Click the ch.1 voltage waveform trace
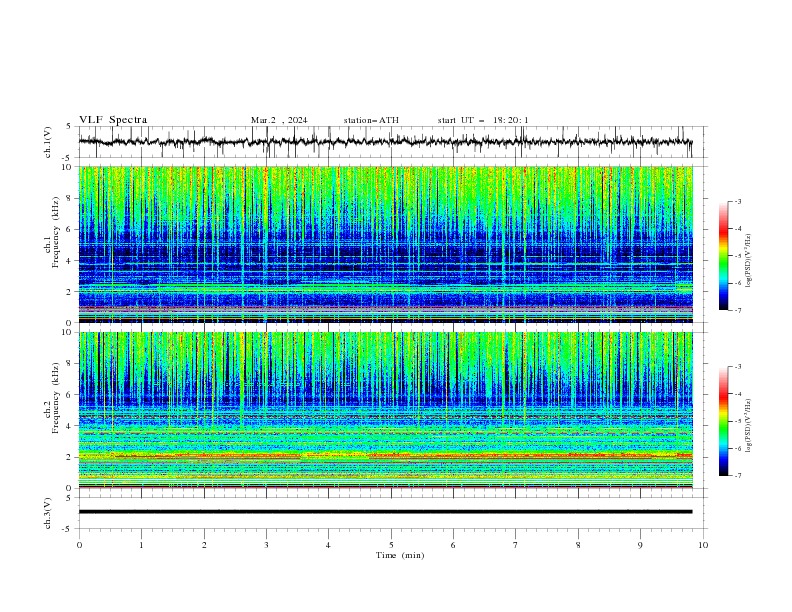Screen dimensions: 792x612 tap(385, 142)
